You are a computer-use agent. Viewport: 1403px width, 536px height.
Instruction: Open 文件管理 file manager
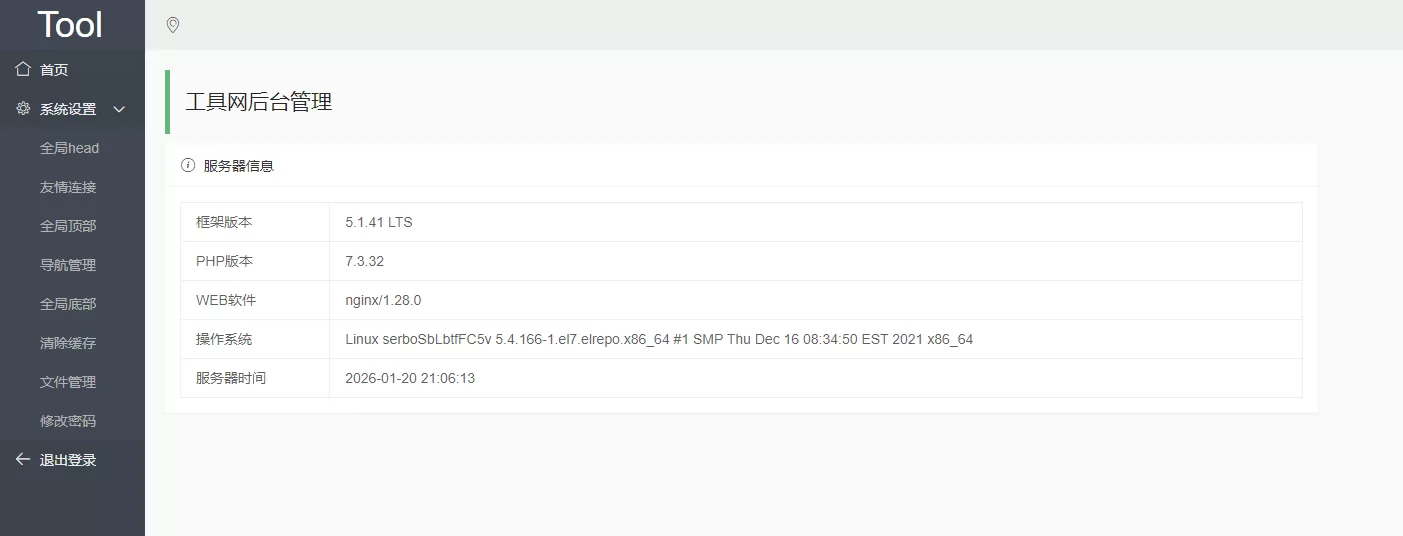pyautogui.click(x=68, y=382)
